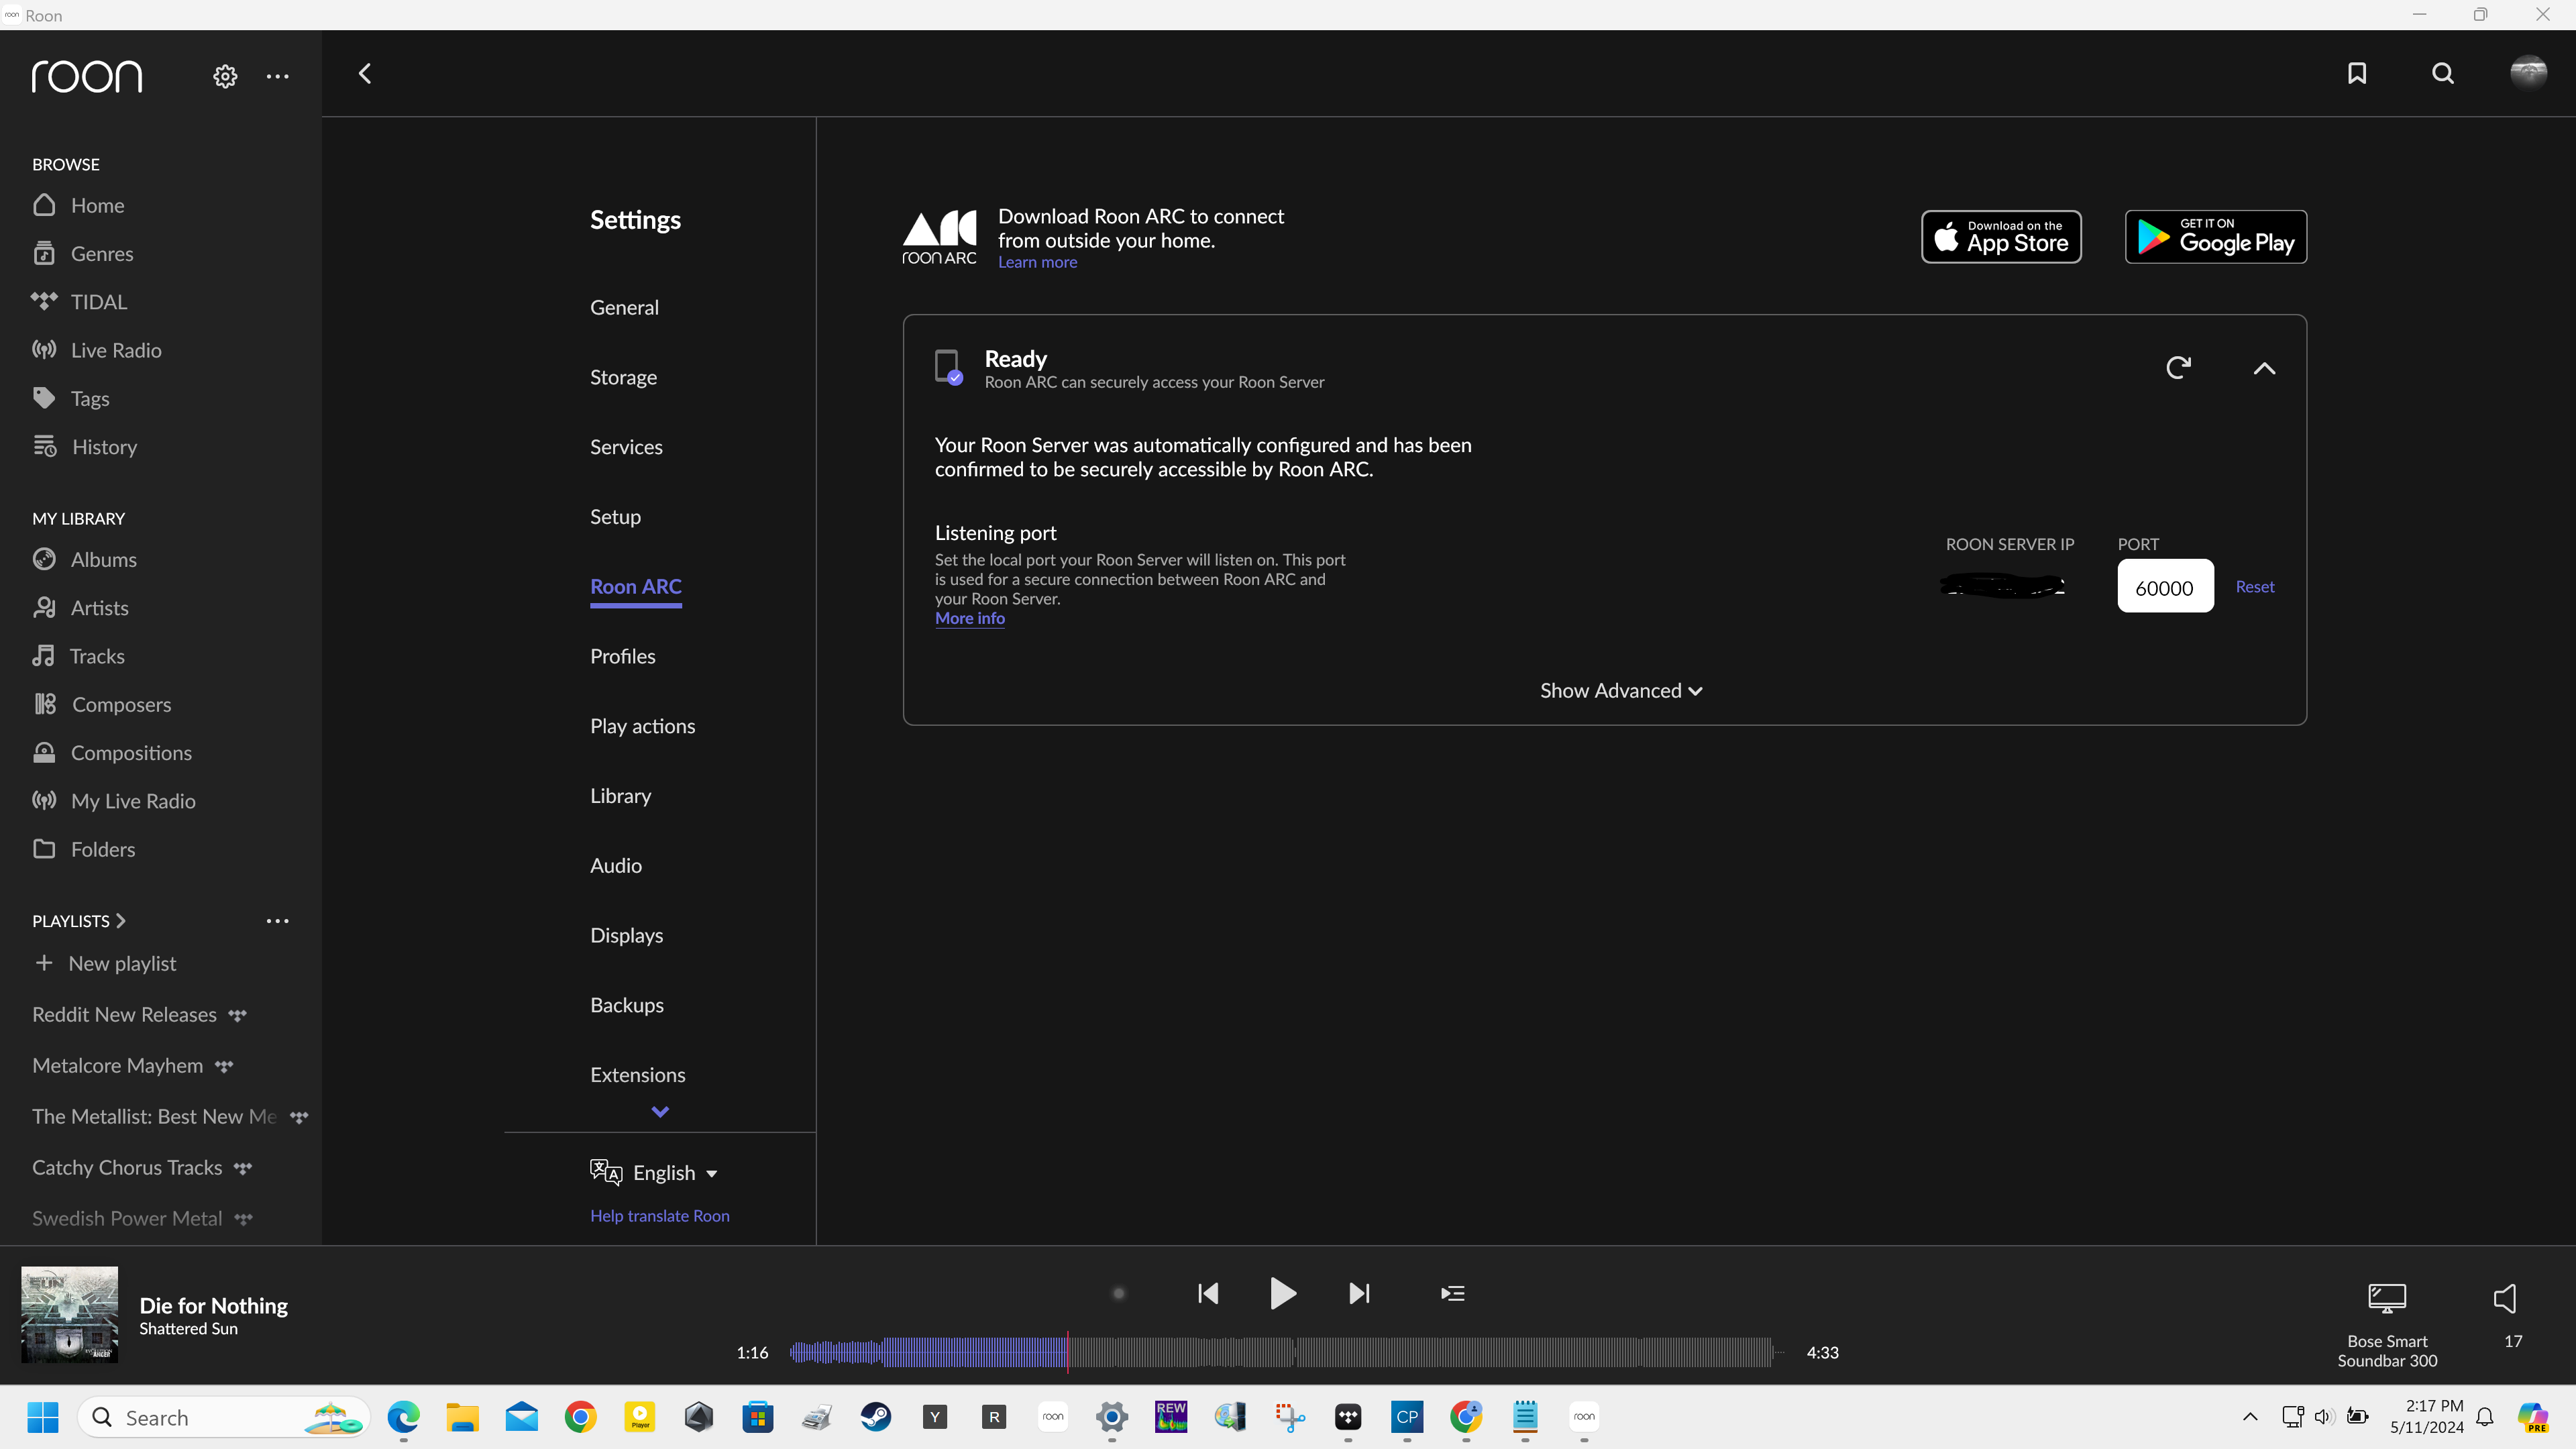Click the Help translate Roon link

click(659, 1215)
